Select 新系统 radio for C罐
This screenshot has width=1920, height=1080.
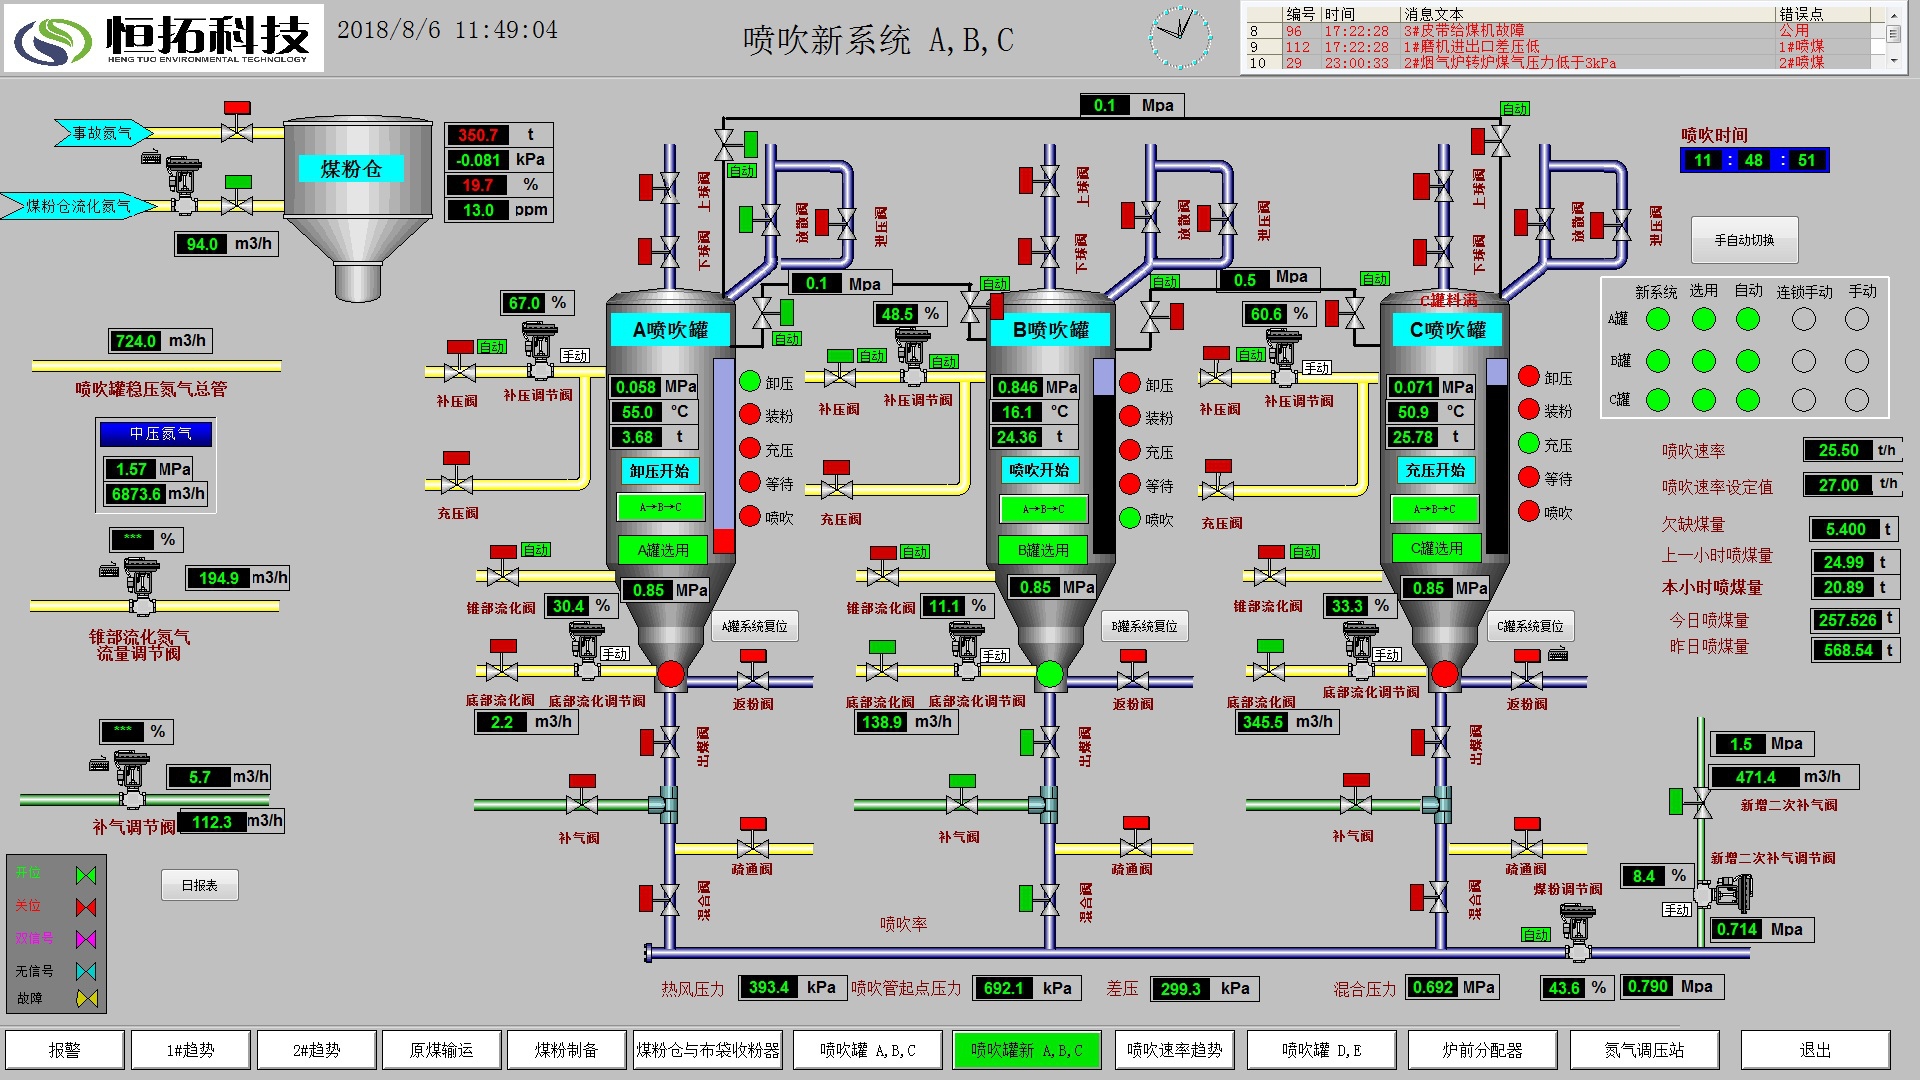tap(1658, 400)
